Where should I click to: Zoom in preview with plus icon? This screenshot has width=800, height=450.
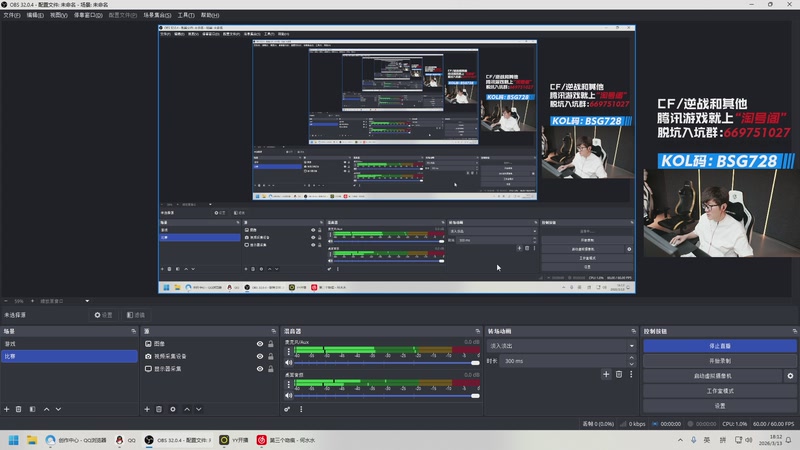click(x=32, y=301)
